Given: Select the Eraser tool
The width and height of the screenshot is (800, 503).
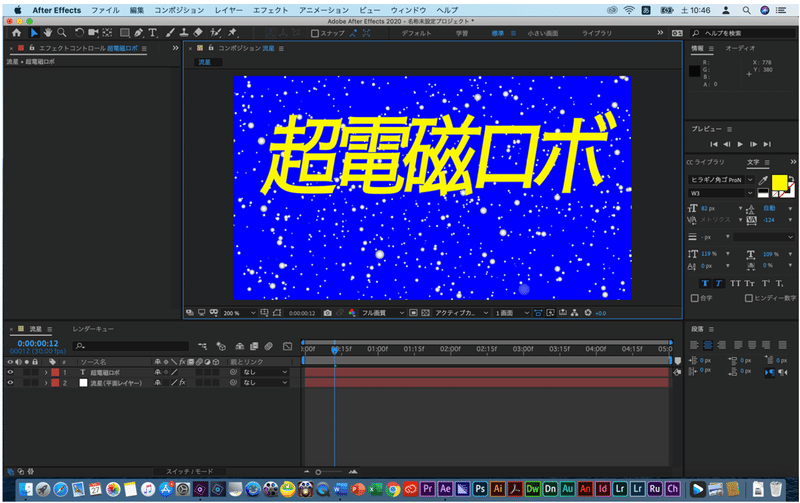Looking at the screenshot, I should [x=198, y=33].
